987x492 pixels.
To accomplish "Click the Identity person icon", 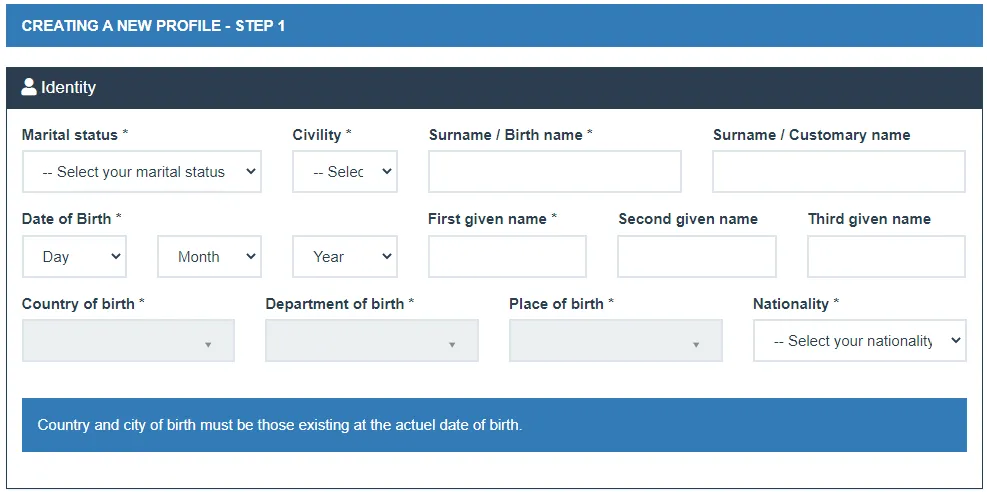I will pos(29,87).
